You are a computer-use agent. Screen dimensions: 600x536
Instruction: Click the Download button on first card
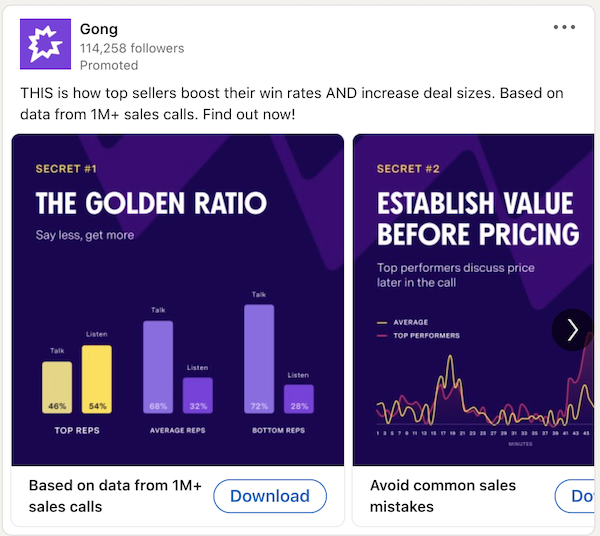coord(270,496)
